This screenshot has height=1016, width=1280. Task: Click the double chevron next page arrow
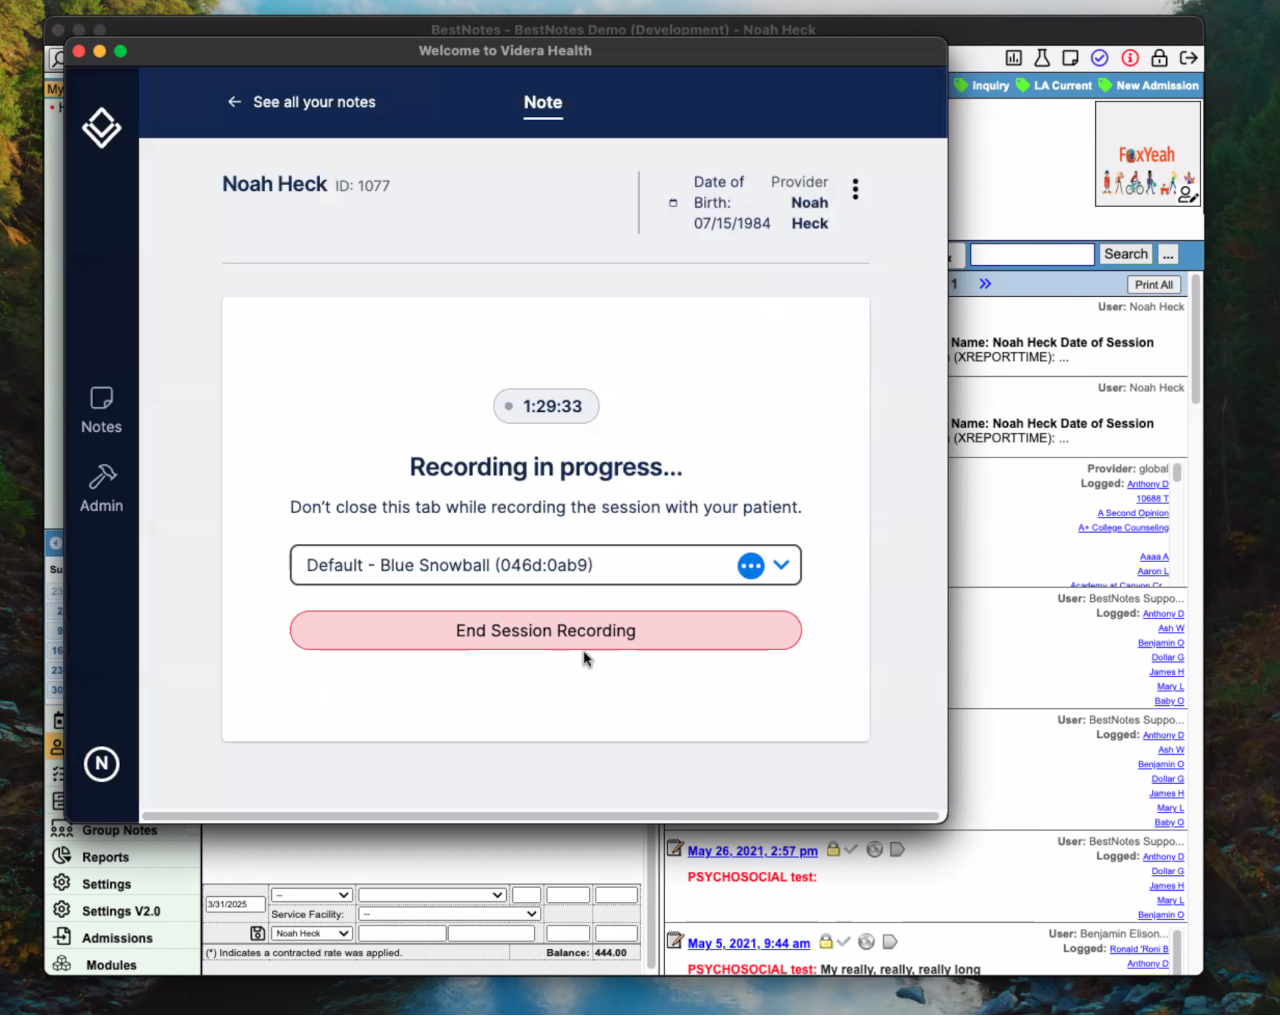(985, 284)
